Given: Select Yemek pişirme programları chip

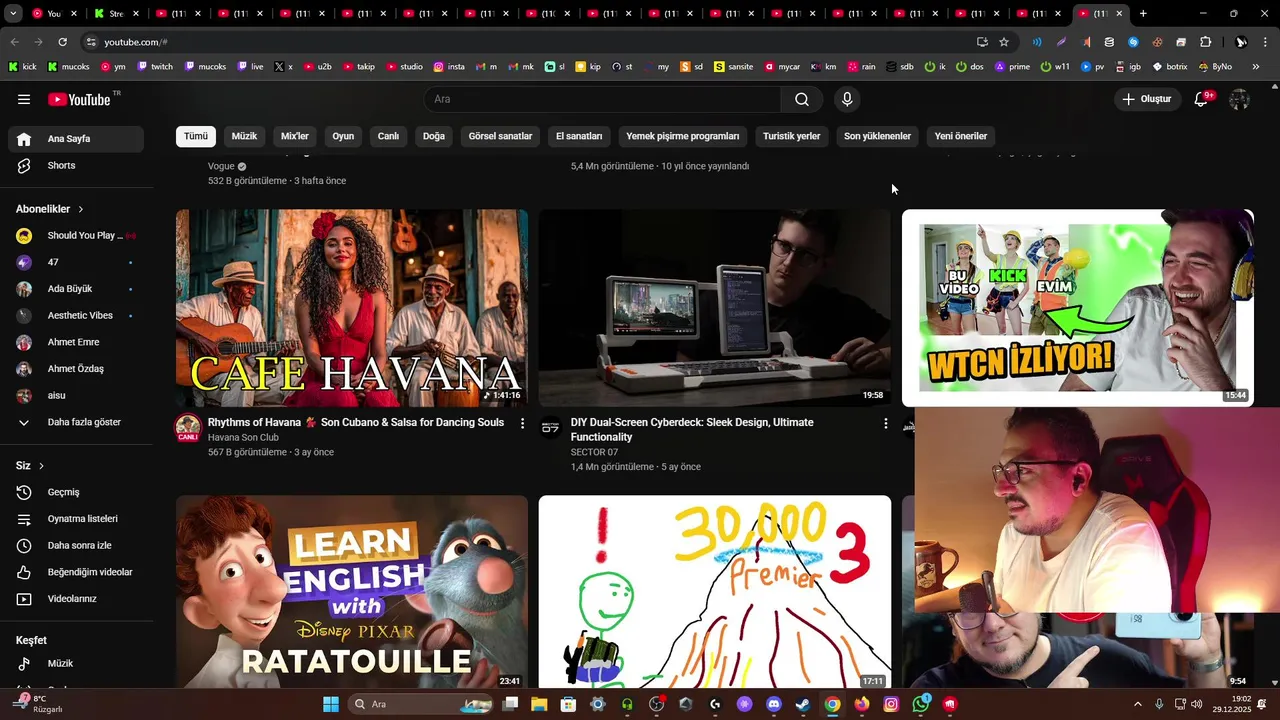Looking at the screenshot, I should [x=683, y=136].
